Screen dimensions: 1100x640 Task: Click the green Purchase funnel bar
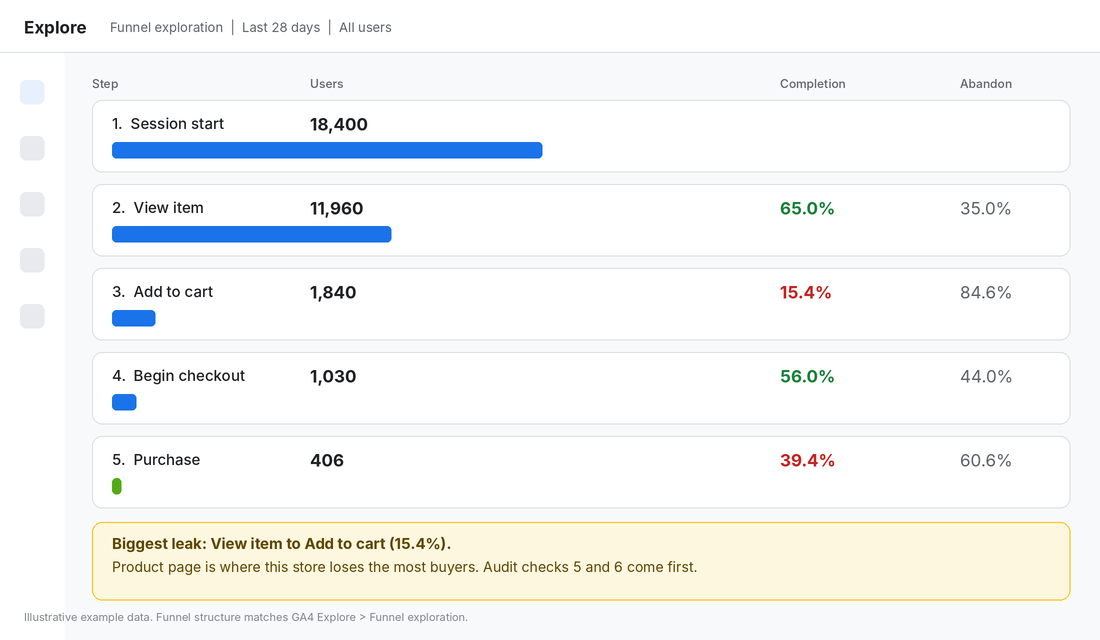point(117,486)
